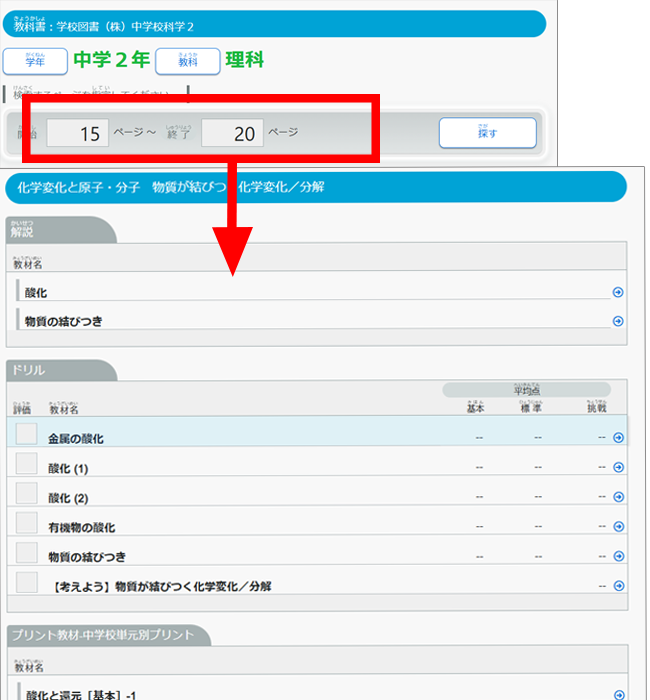Open the 教科 subject selector
Image resolution: width=650 pixels, height=700 pixels.
click(188, 60)
